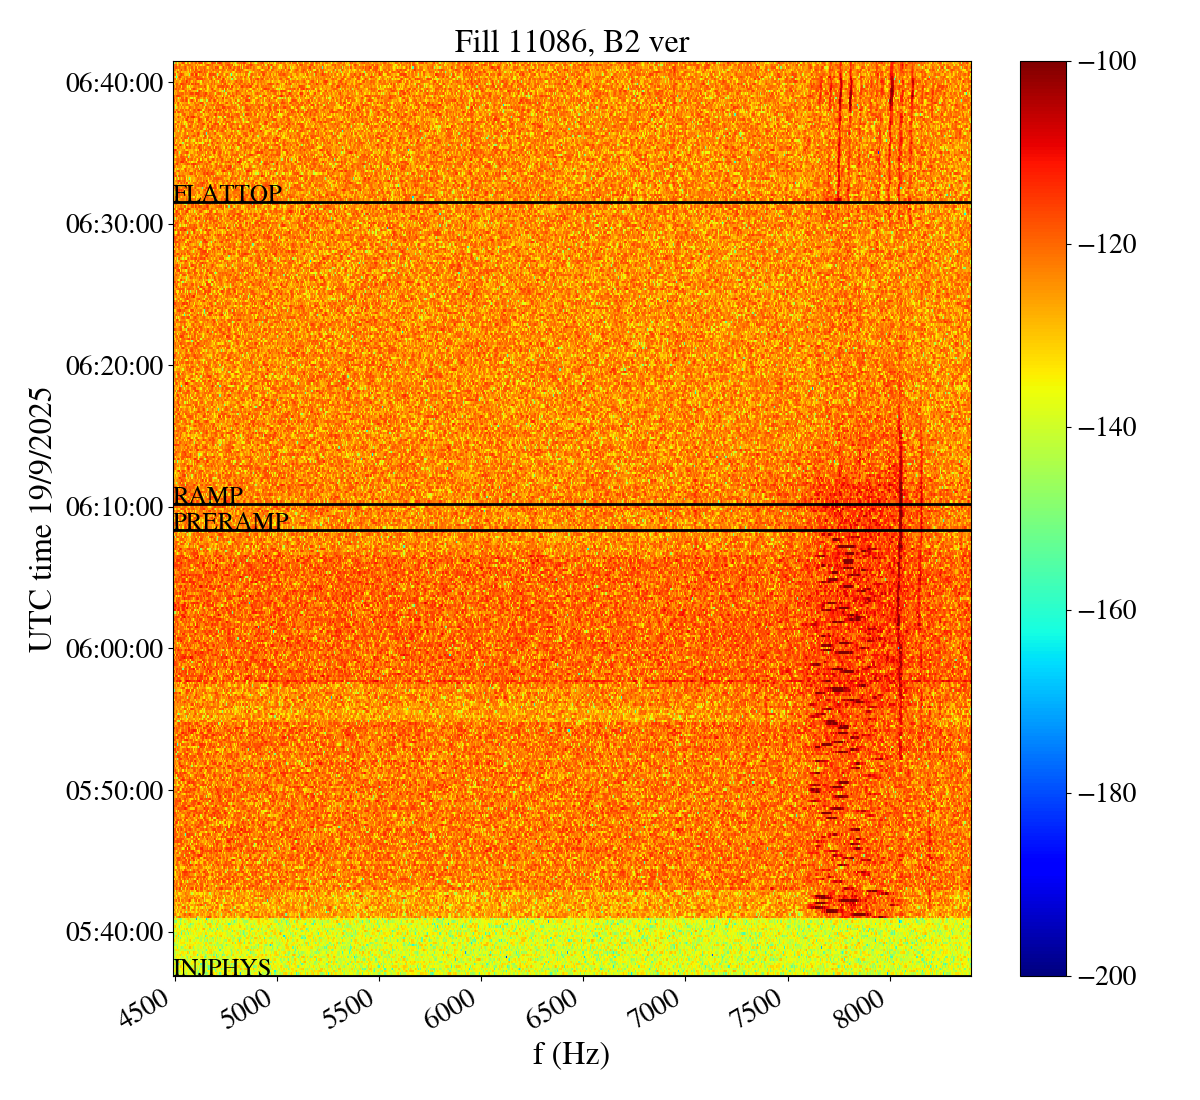Click the dark red top of the colorbar
The width and height of the screenshot is (1200, 1100).
click(x=1043, y=68)
